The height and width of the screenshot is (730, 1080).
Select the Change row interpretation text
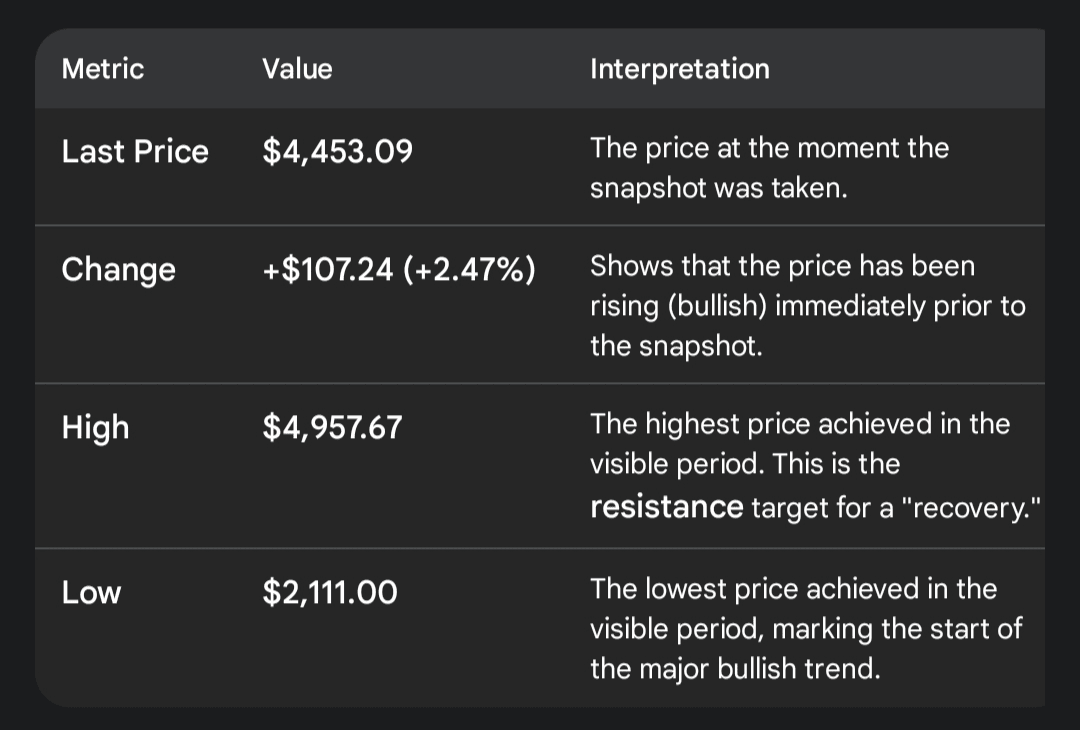click(806, 306)
